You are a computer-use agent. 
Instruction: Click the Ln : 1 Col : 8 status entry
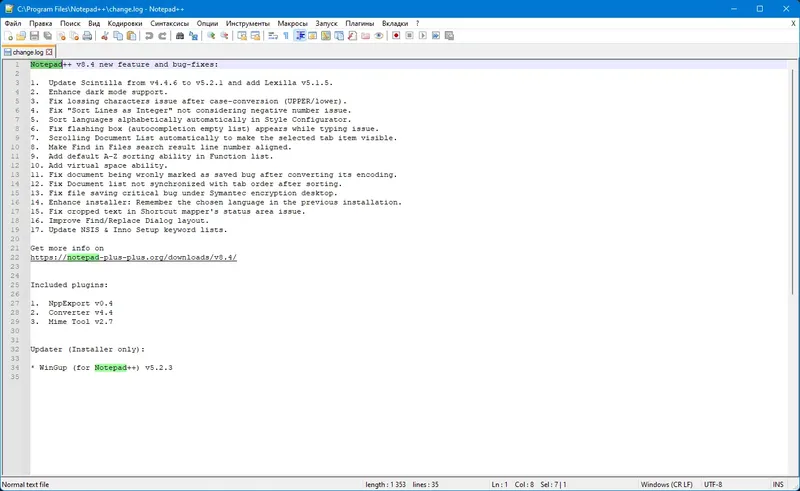513,484
